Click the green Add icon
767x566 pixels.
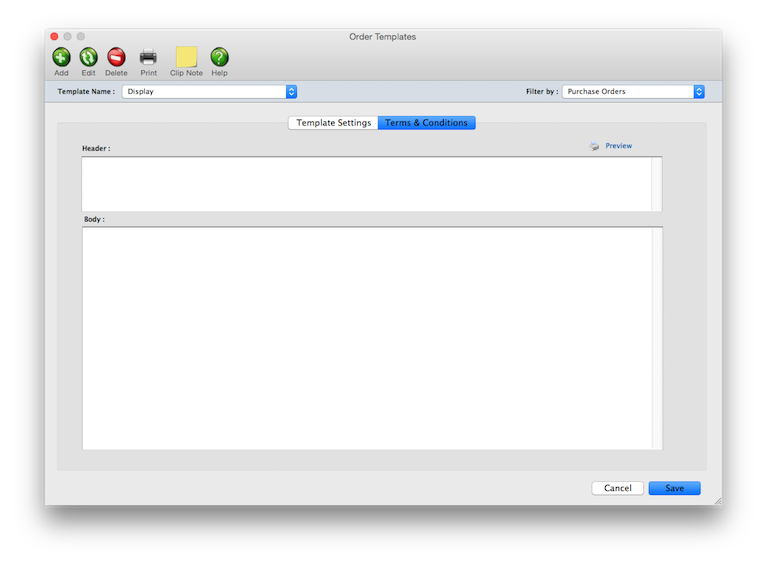tap(61, 57)
